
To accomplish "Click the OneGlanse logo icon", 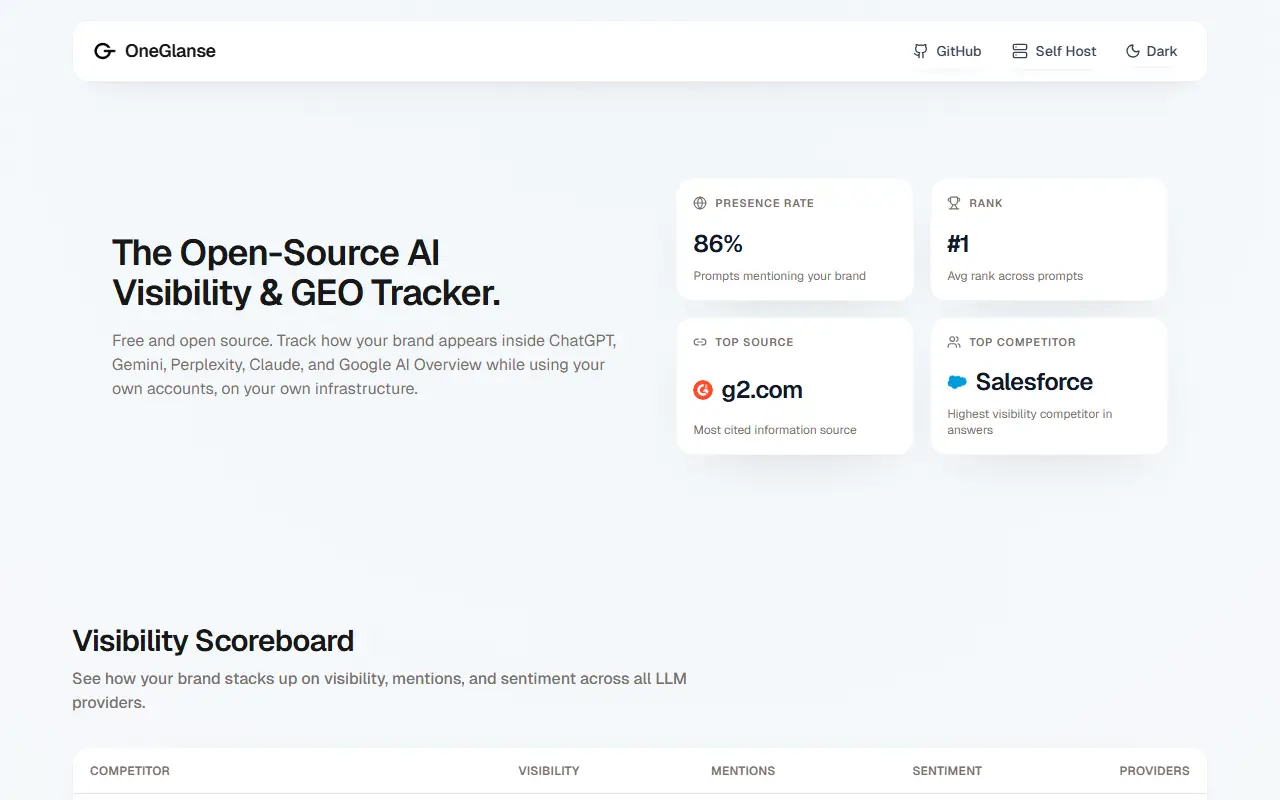I will [x=105, y=51].
